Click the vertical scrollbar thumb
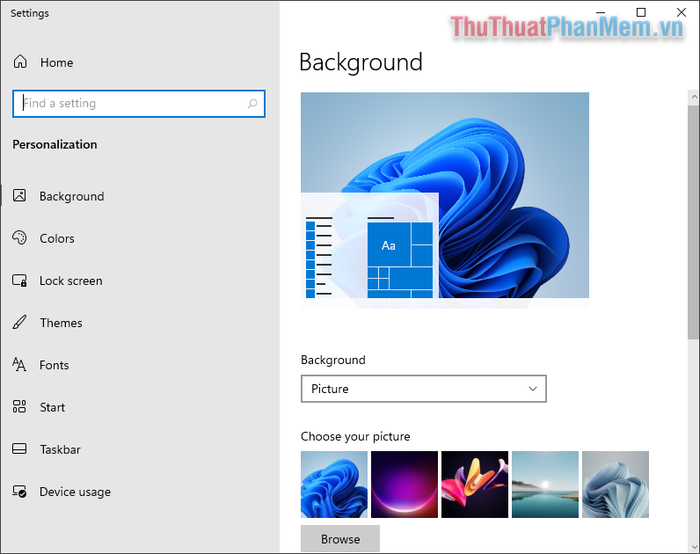The width and height of the screenshot is (700, 554). 693,222
